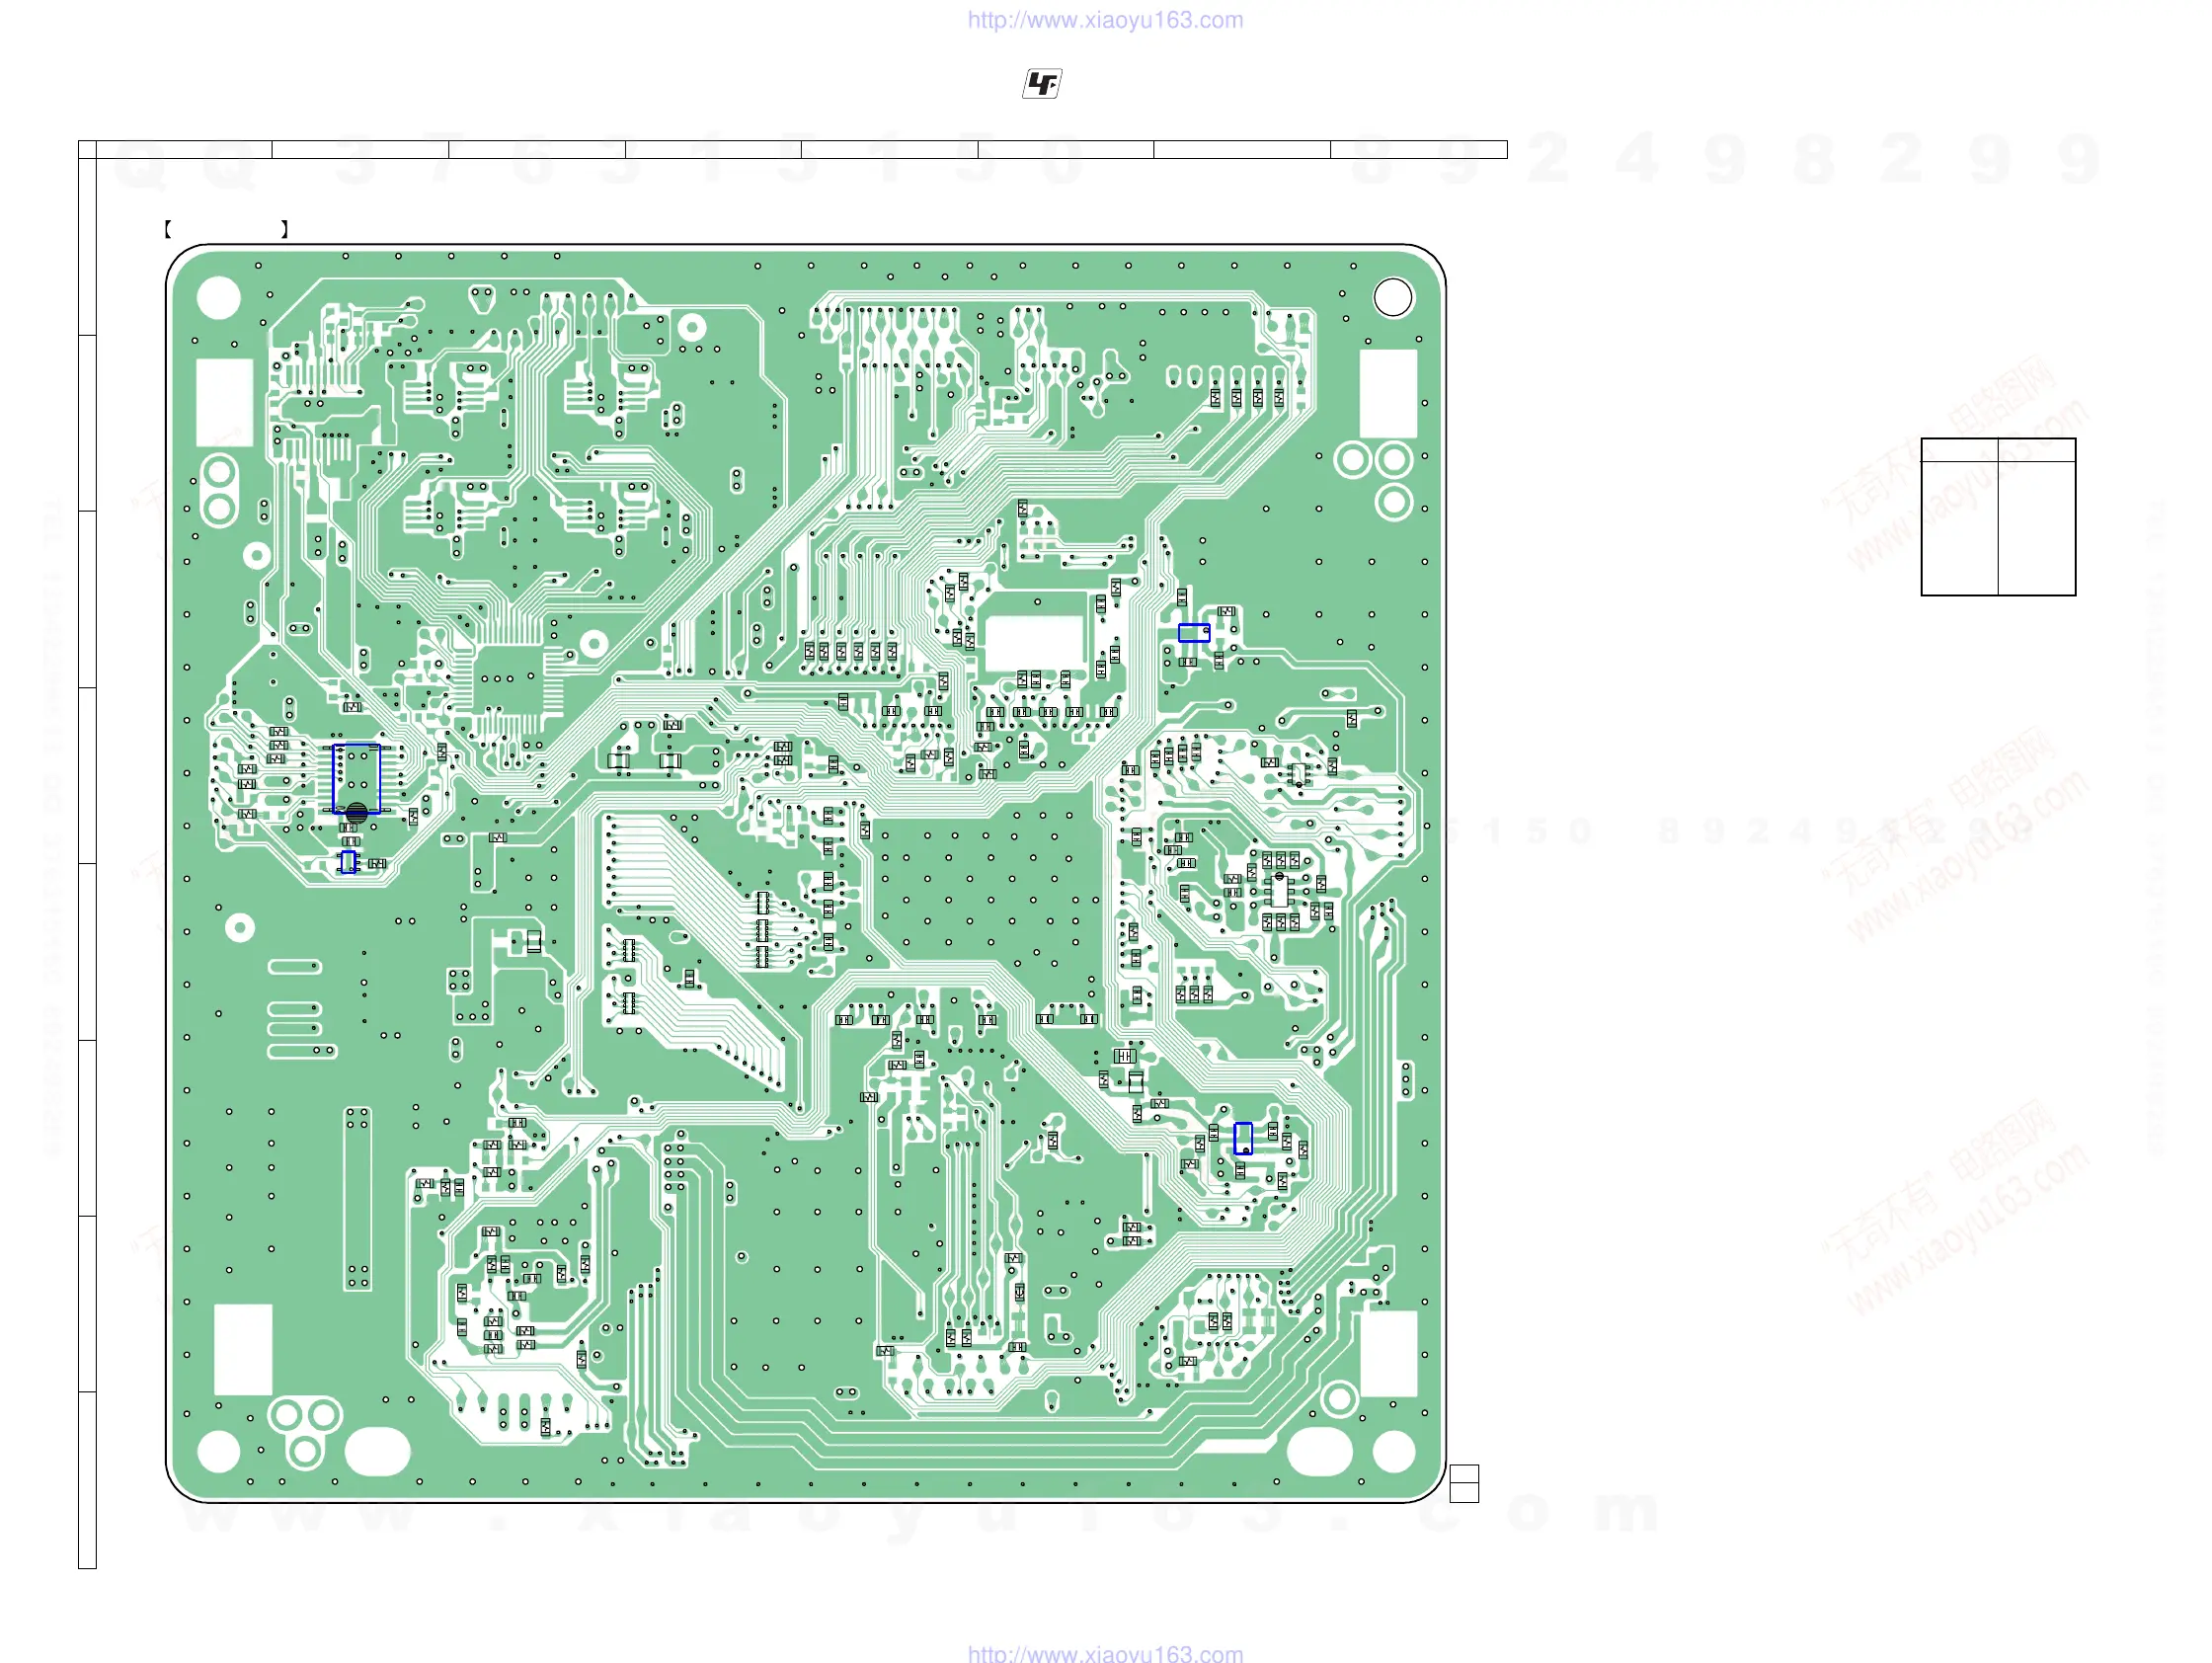Click the white rectangular pad at lower left edge
2212x1663 pixels.
point(243,1349)
